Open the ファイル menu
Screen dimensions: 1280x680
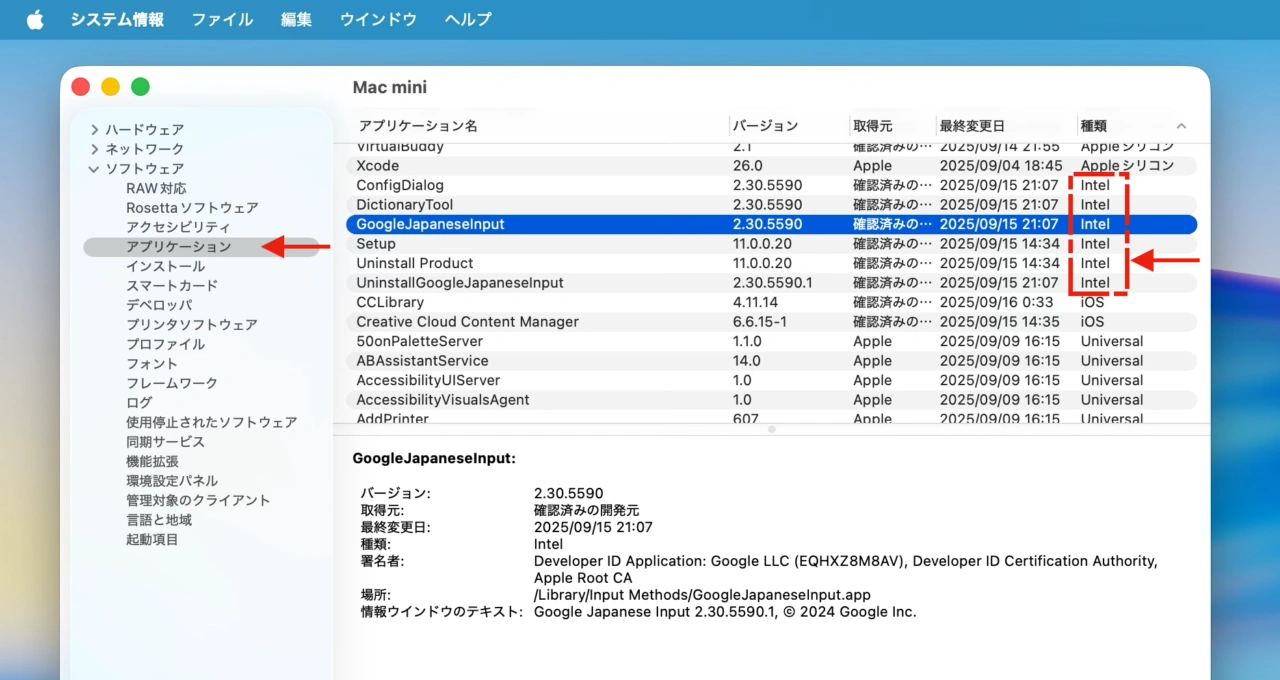coord(222,20)
